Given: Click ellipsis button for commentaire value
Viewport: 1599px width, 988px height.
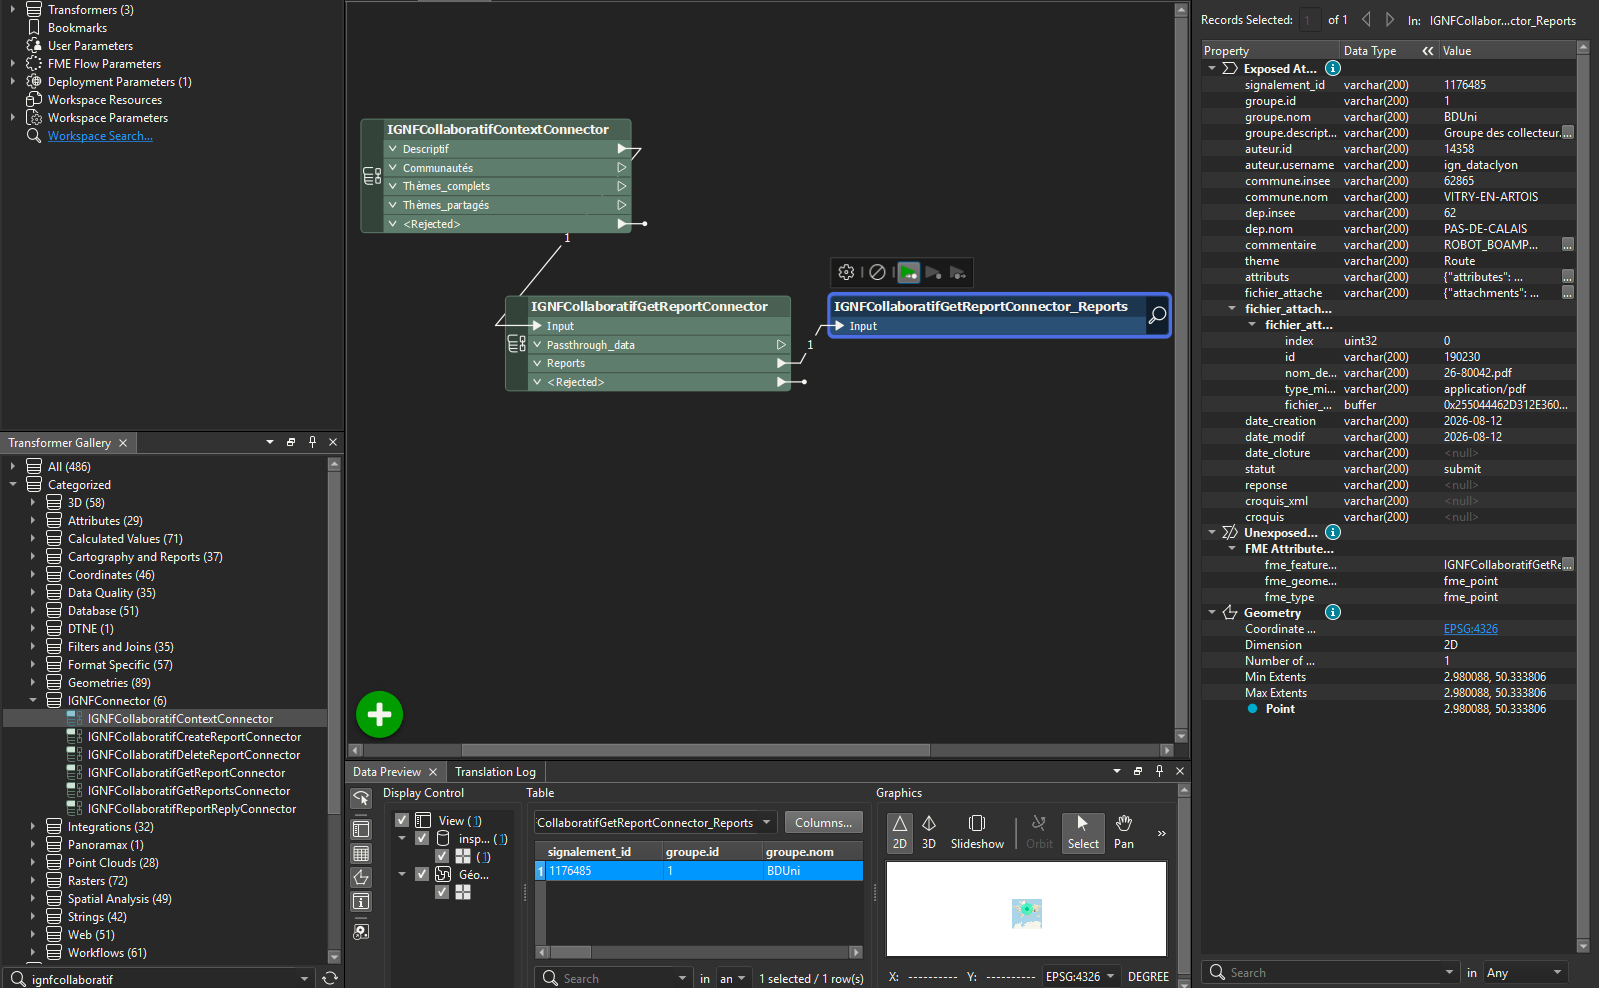Looking at the screenshot, I should [1567, 245].
